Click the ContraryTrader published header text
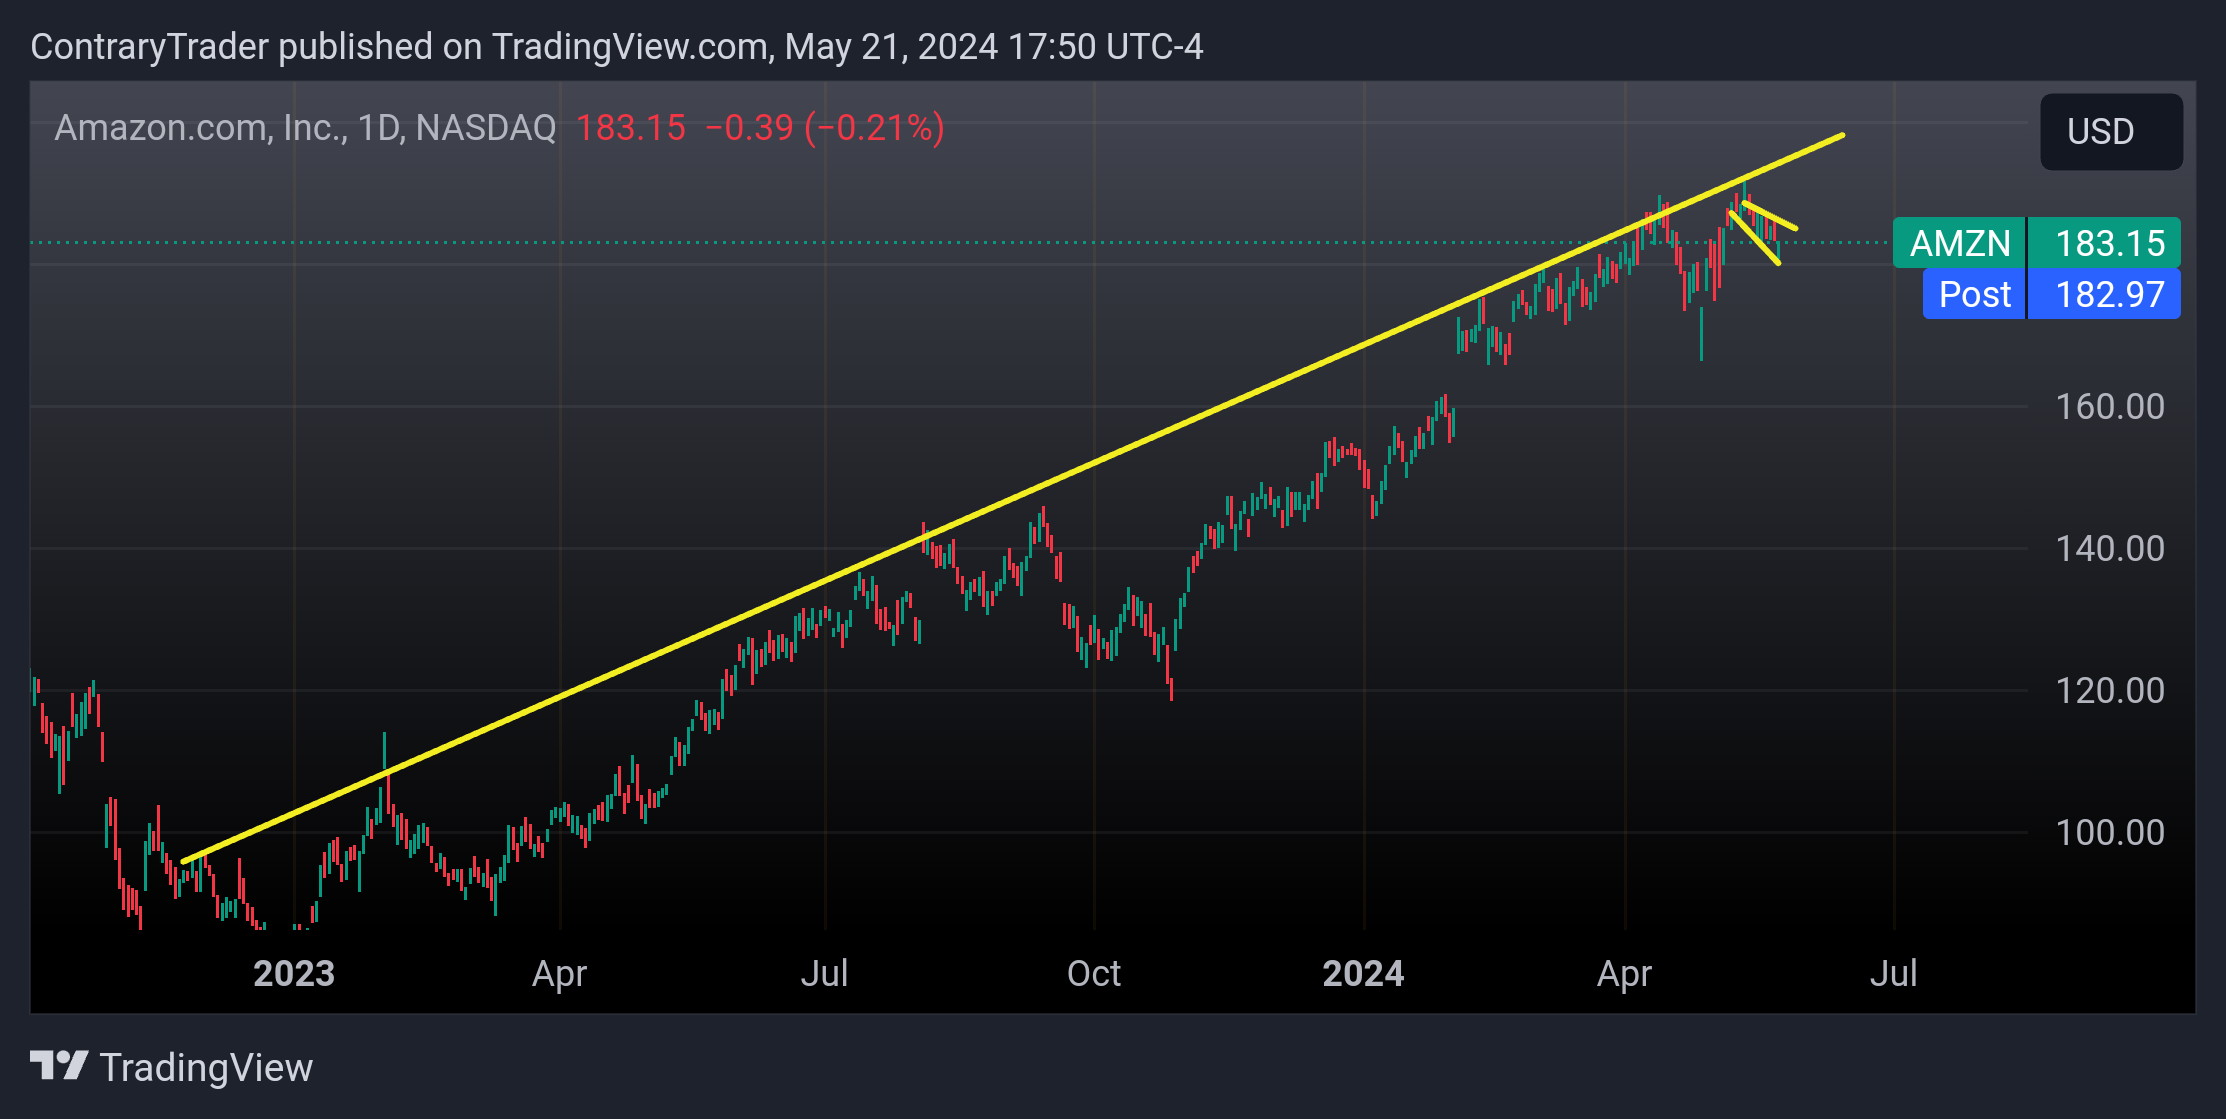 [x=617, y=47]
